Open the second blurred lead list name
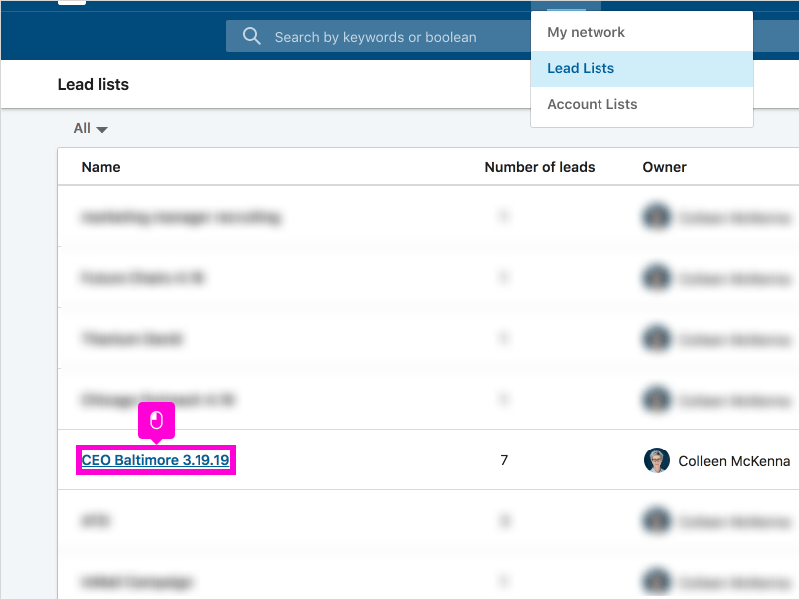This screenshot has width=800, height=600. coord(142,278)
